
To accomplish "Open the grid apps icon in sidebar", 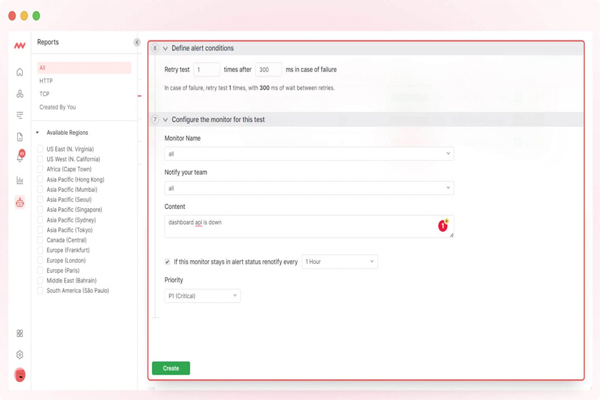I will (19, 333).
